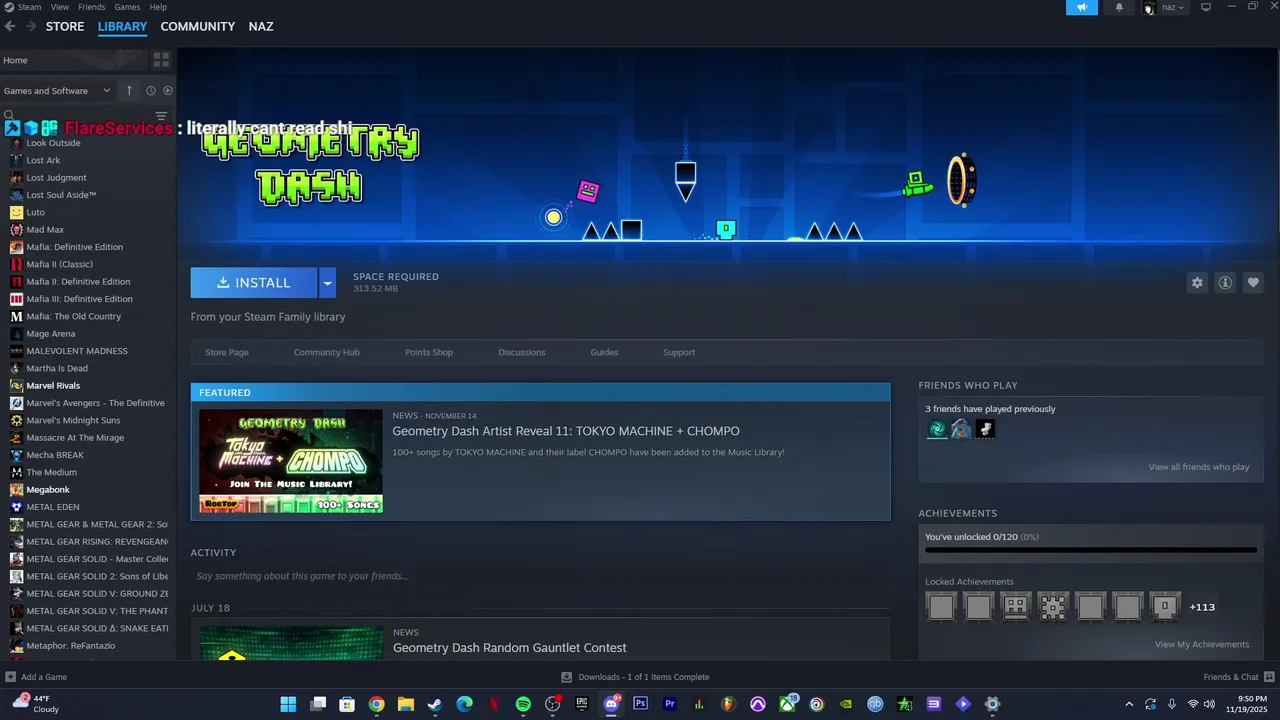
Task: Open the Community Hub link
Action: [327, 352]
